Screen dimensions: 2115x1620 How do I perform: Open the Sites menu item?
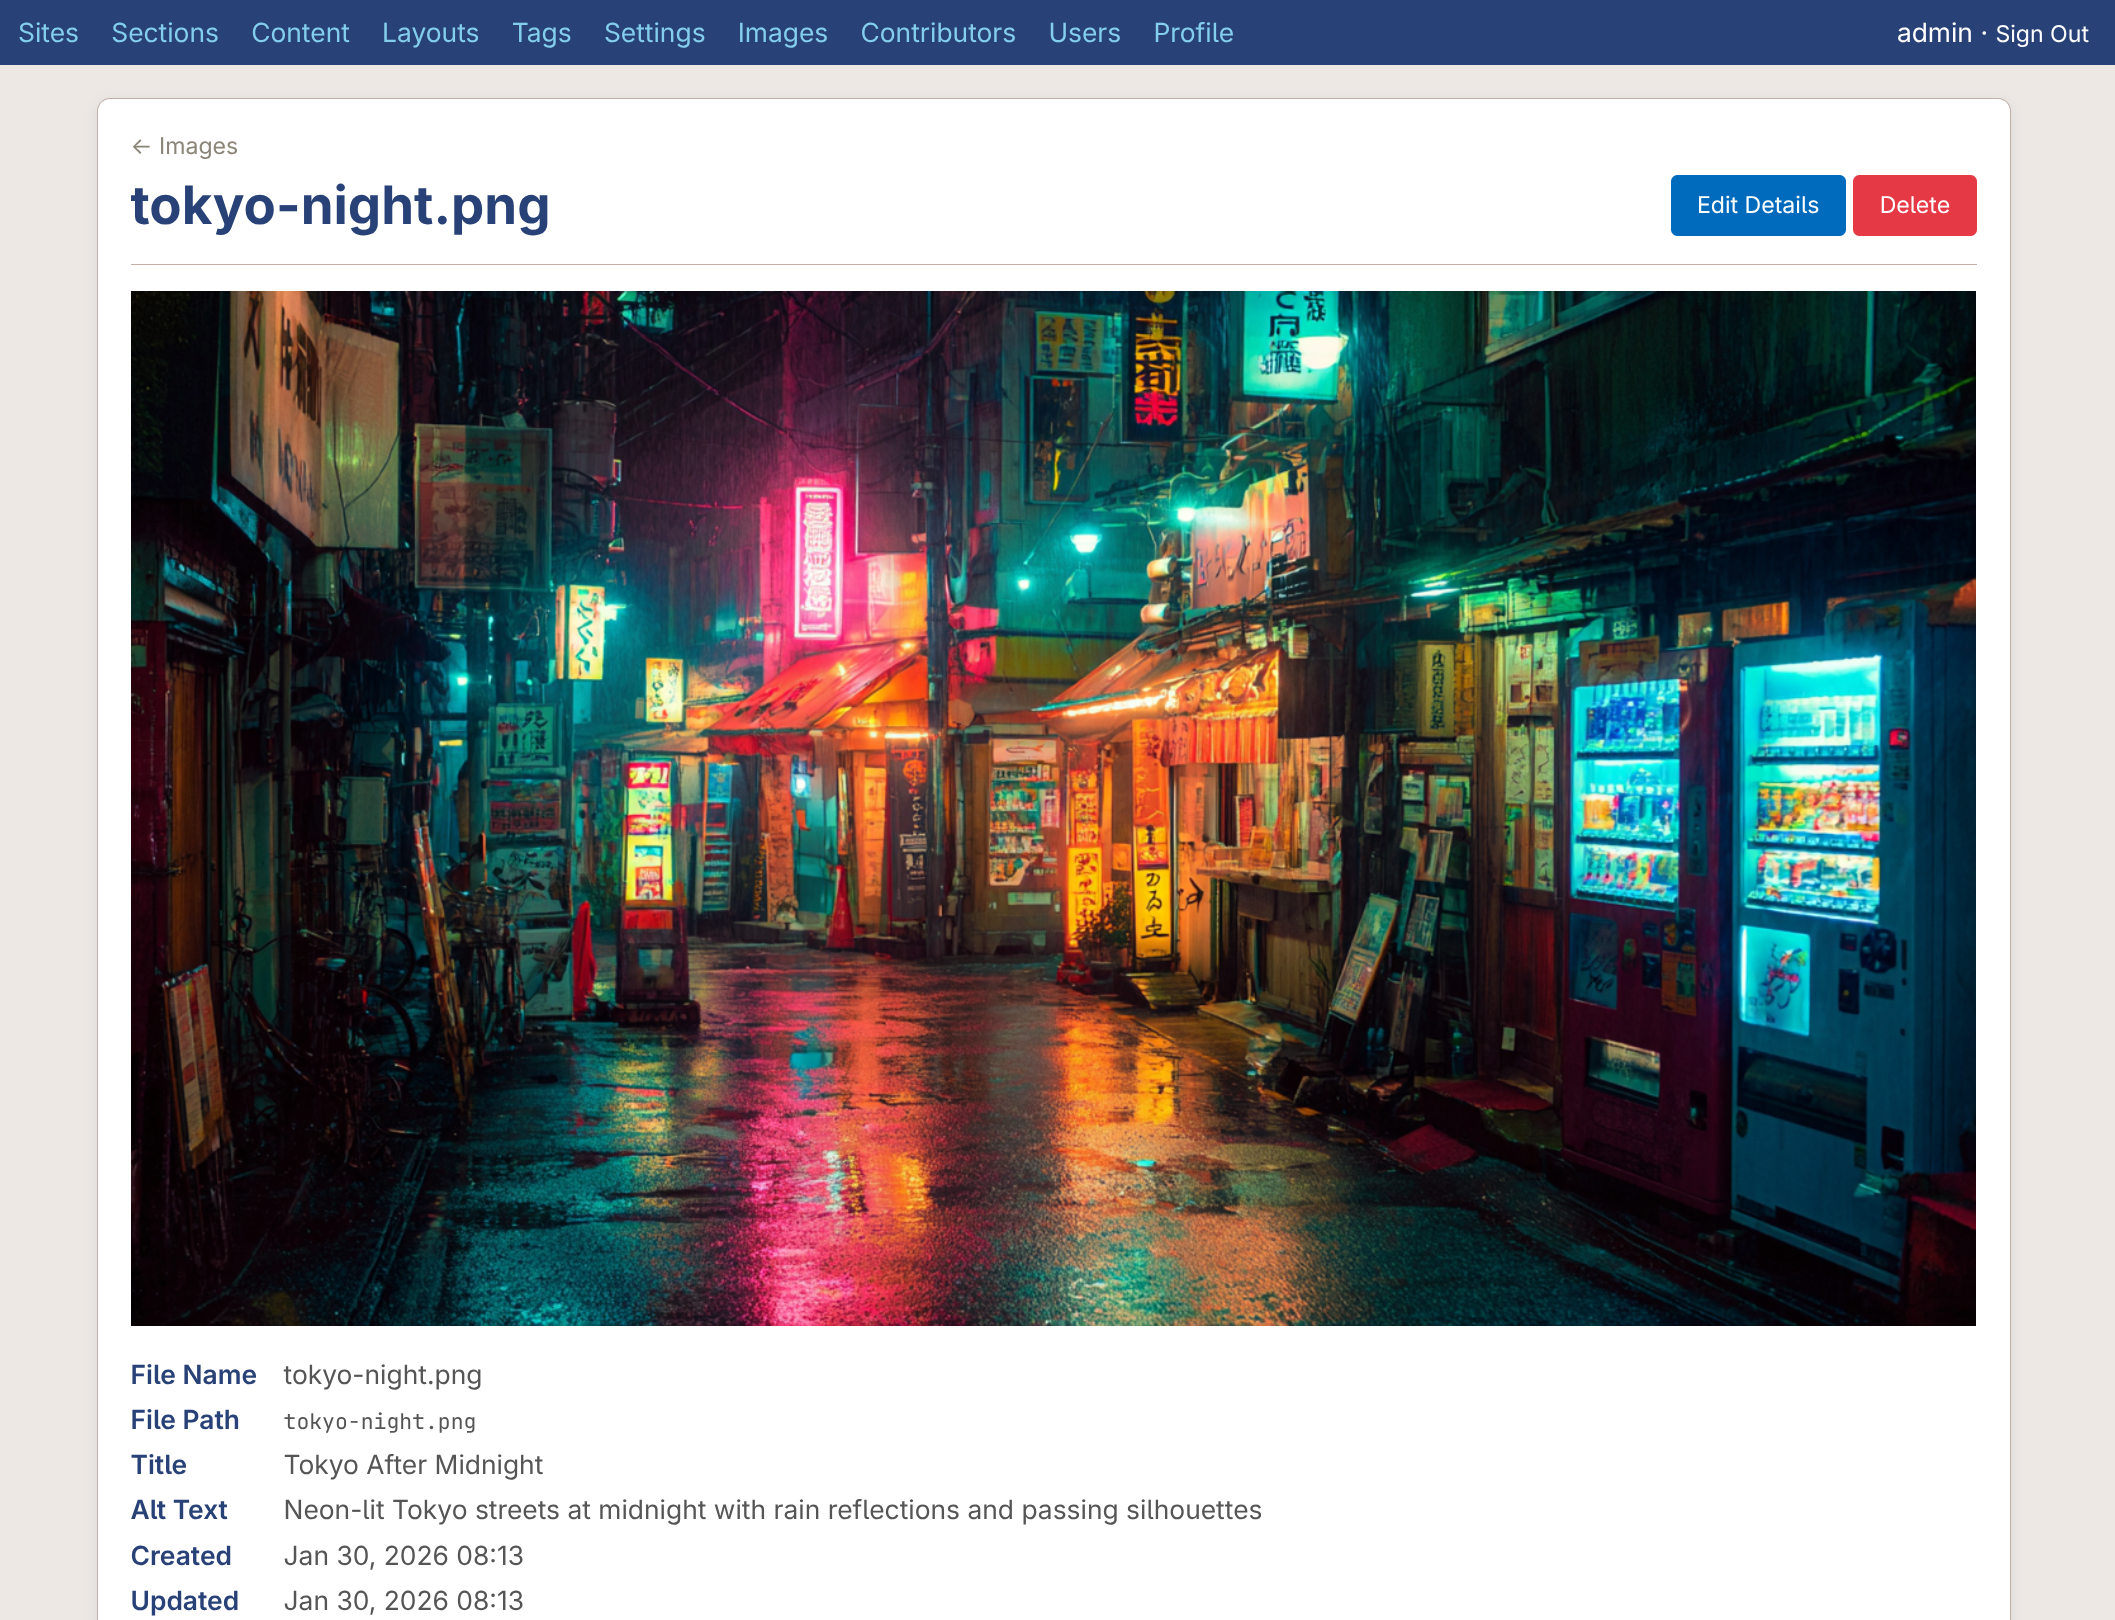(x=48, y=33)
